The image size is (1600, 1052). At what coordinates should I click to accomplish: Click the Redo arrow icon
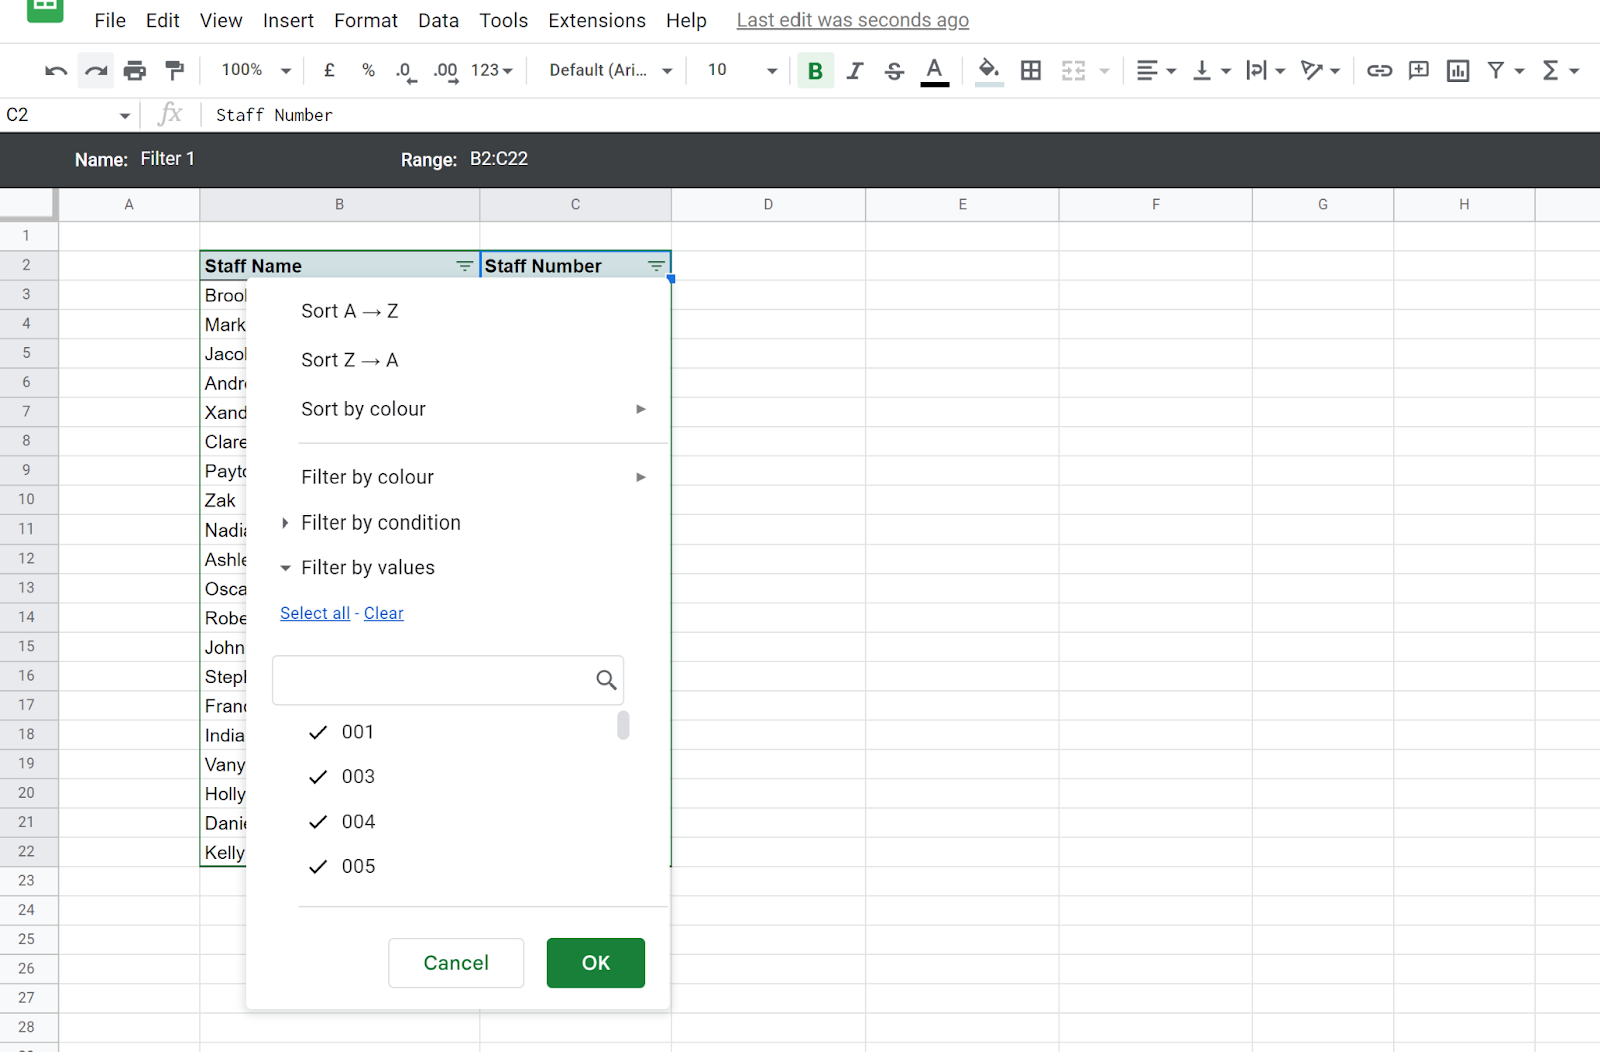96,70
